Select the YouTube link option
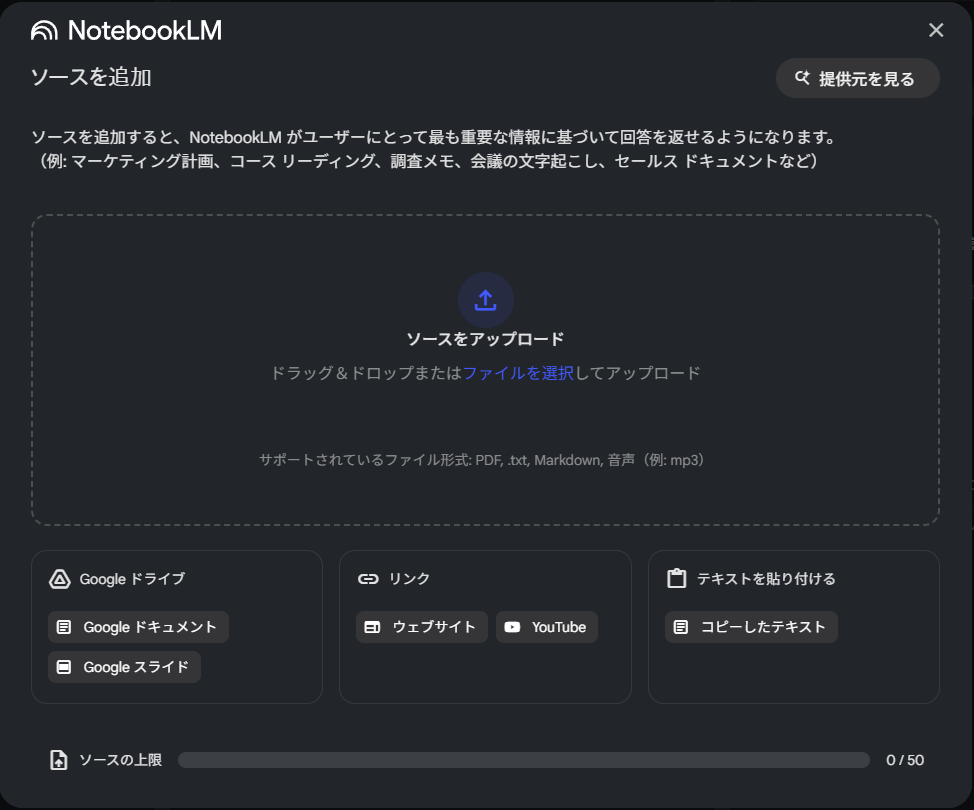 (546, 627)
